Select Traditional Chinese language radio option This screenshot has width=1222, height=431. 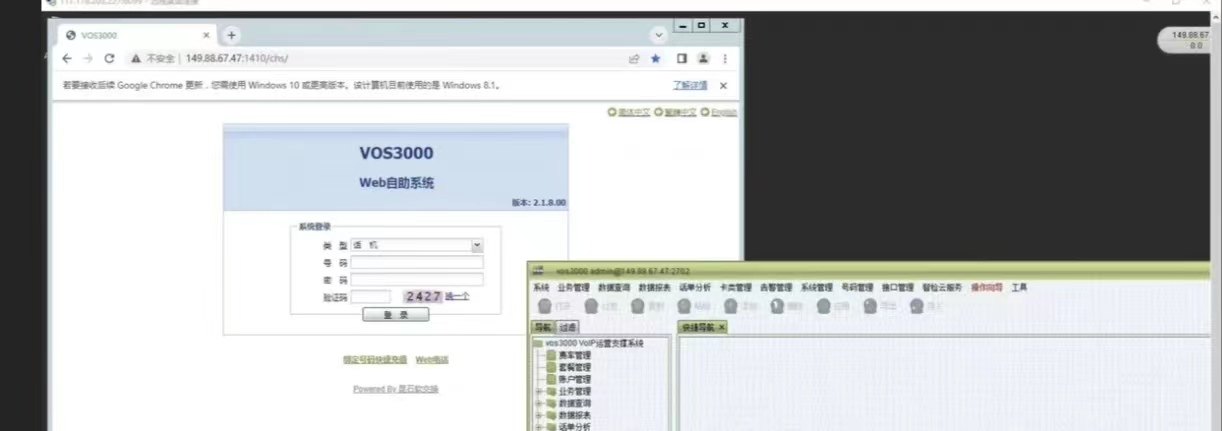(x=658, y=112)
